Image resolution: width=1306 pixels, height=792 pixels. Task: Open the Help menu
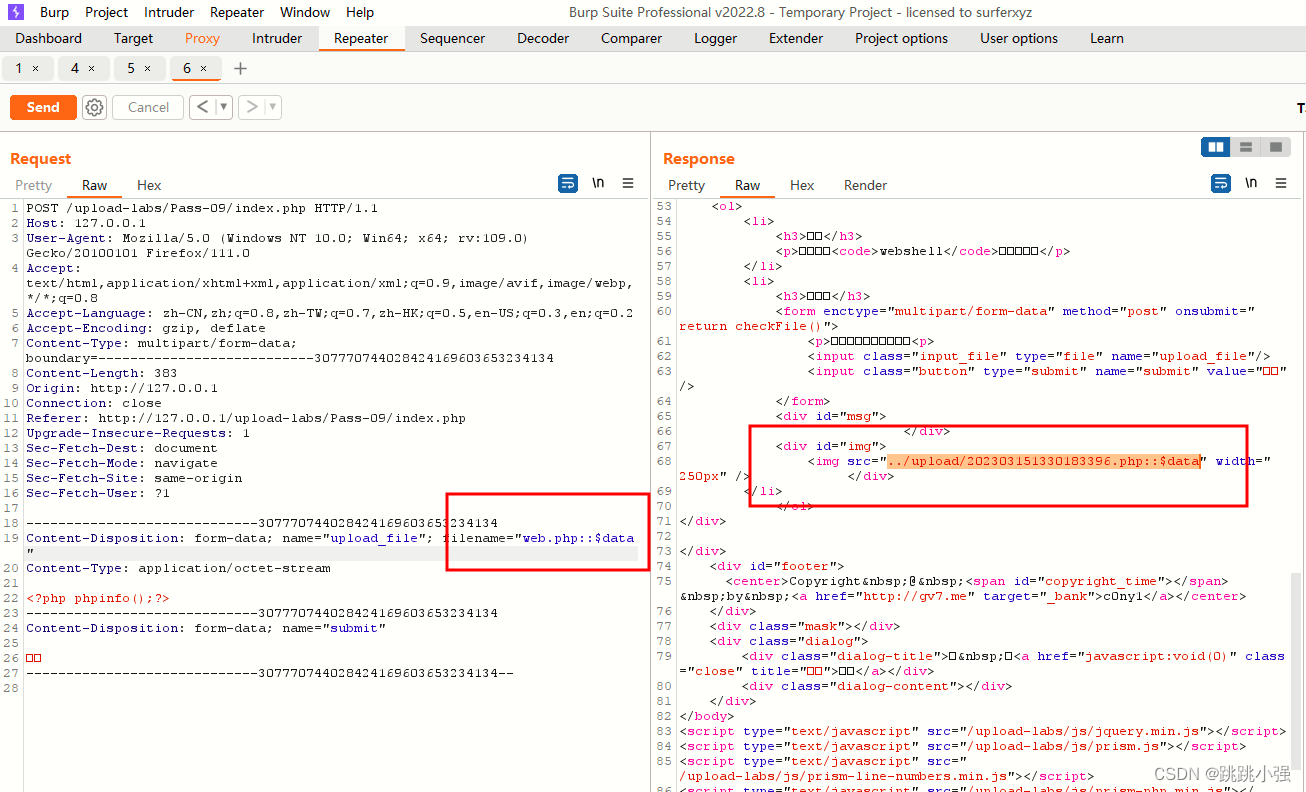360,12
